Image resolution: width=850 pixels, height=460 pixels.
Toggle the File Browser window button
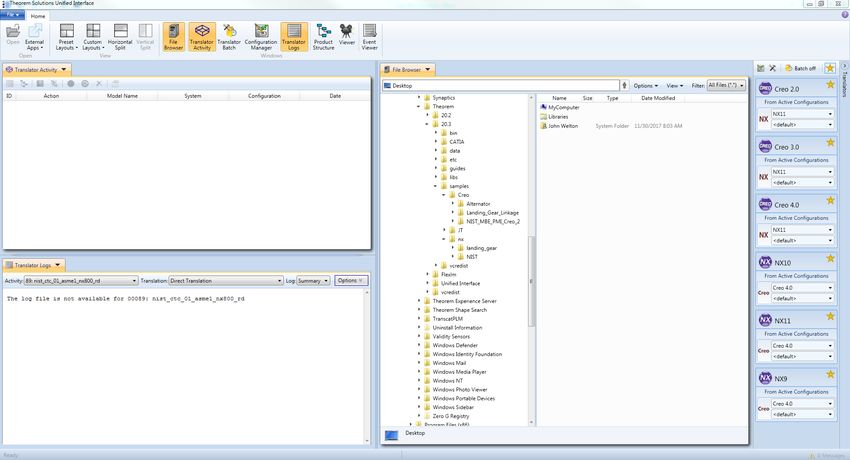point(173,37)
